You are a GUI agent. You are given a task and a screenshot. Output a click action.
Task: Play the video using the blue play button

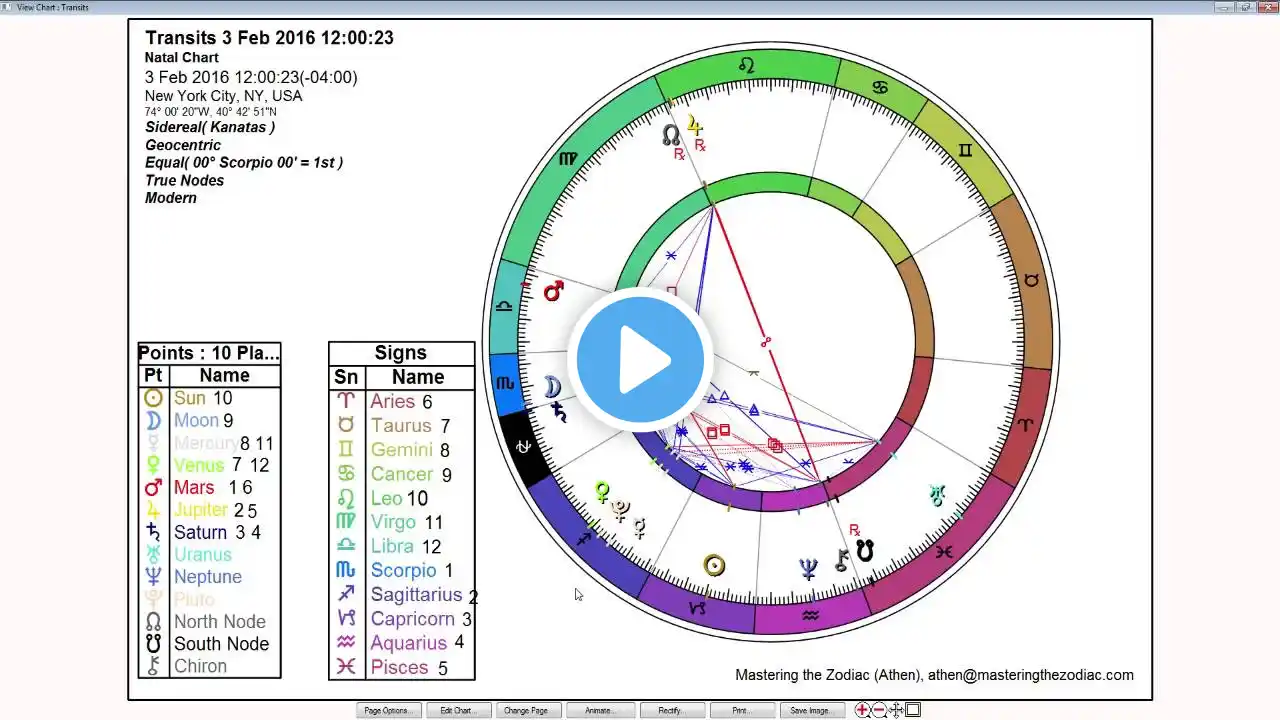pyautogui.click(x=641, y=359)
